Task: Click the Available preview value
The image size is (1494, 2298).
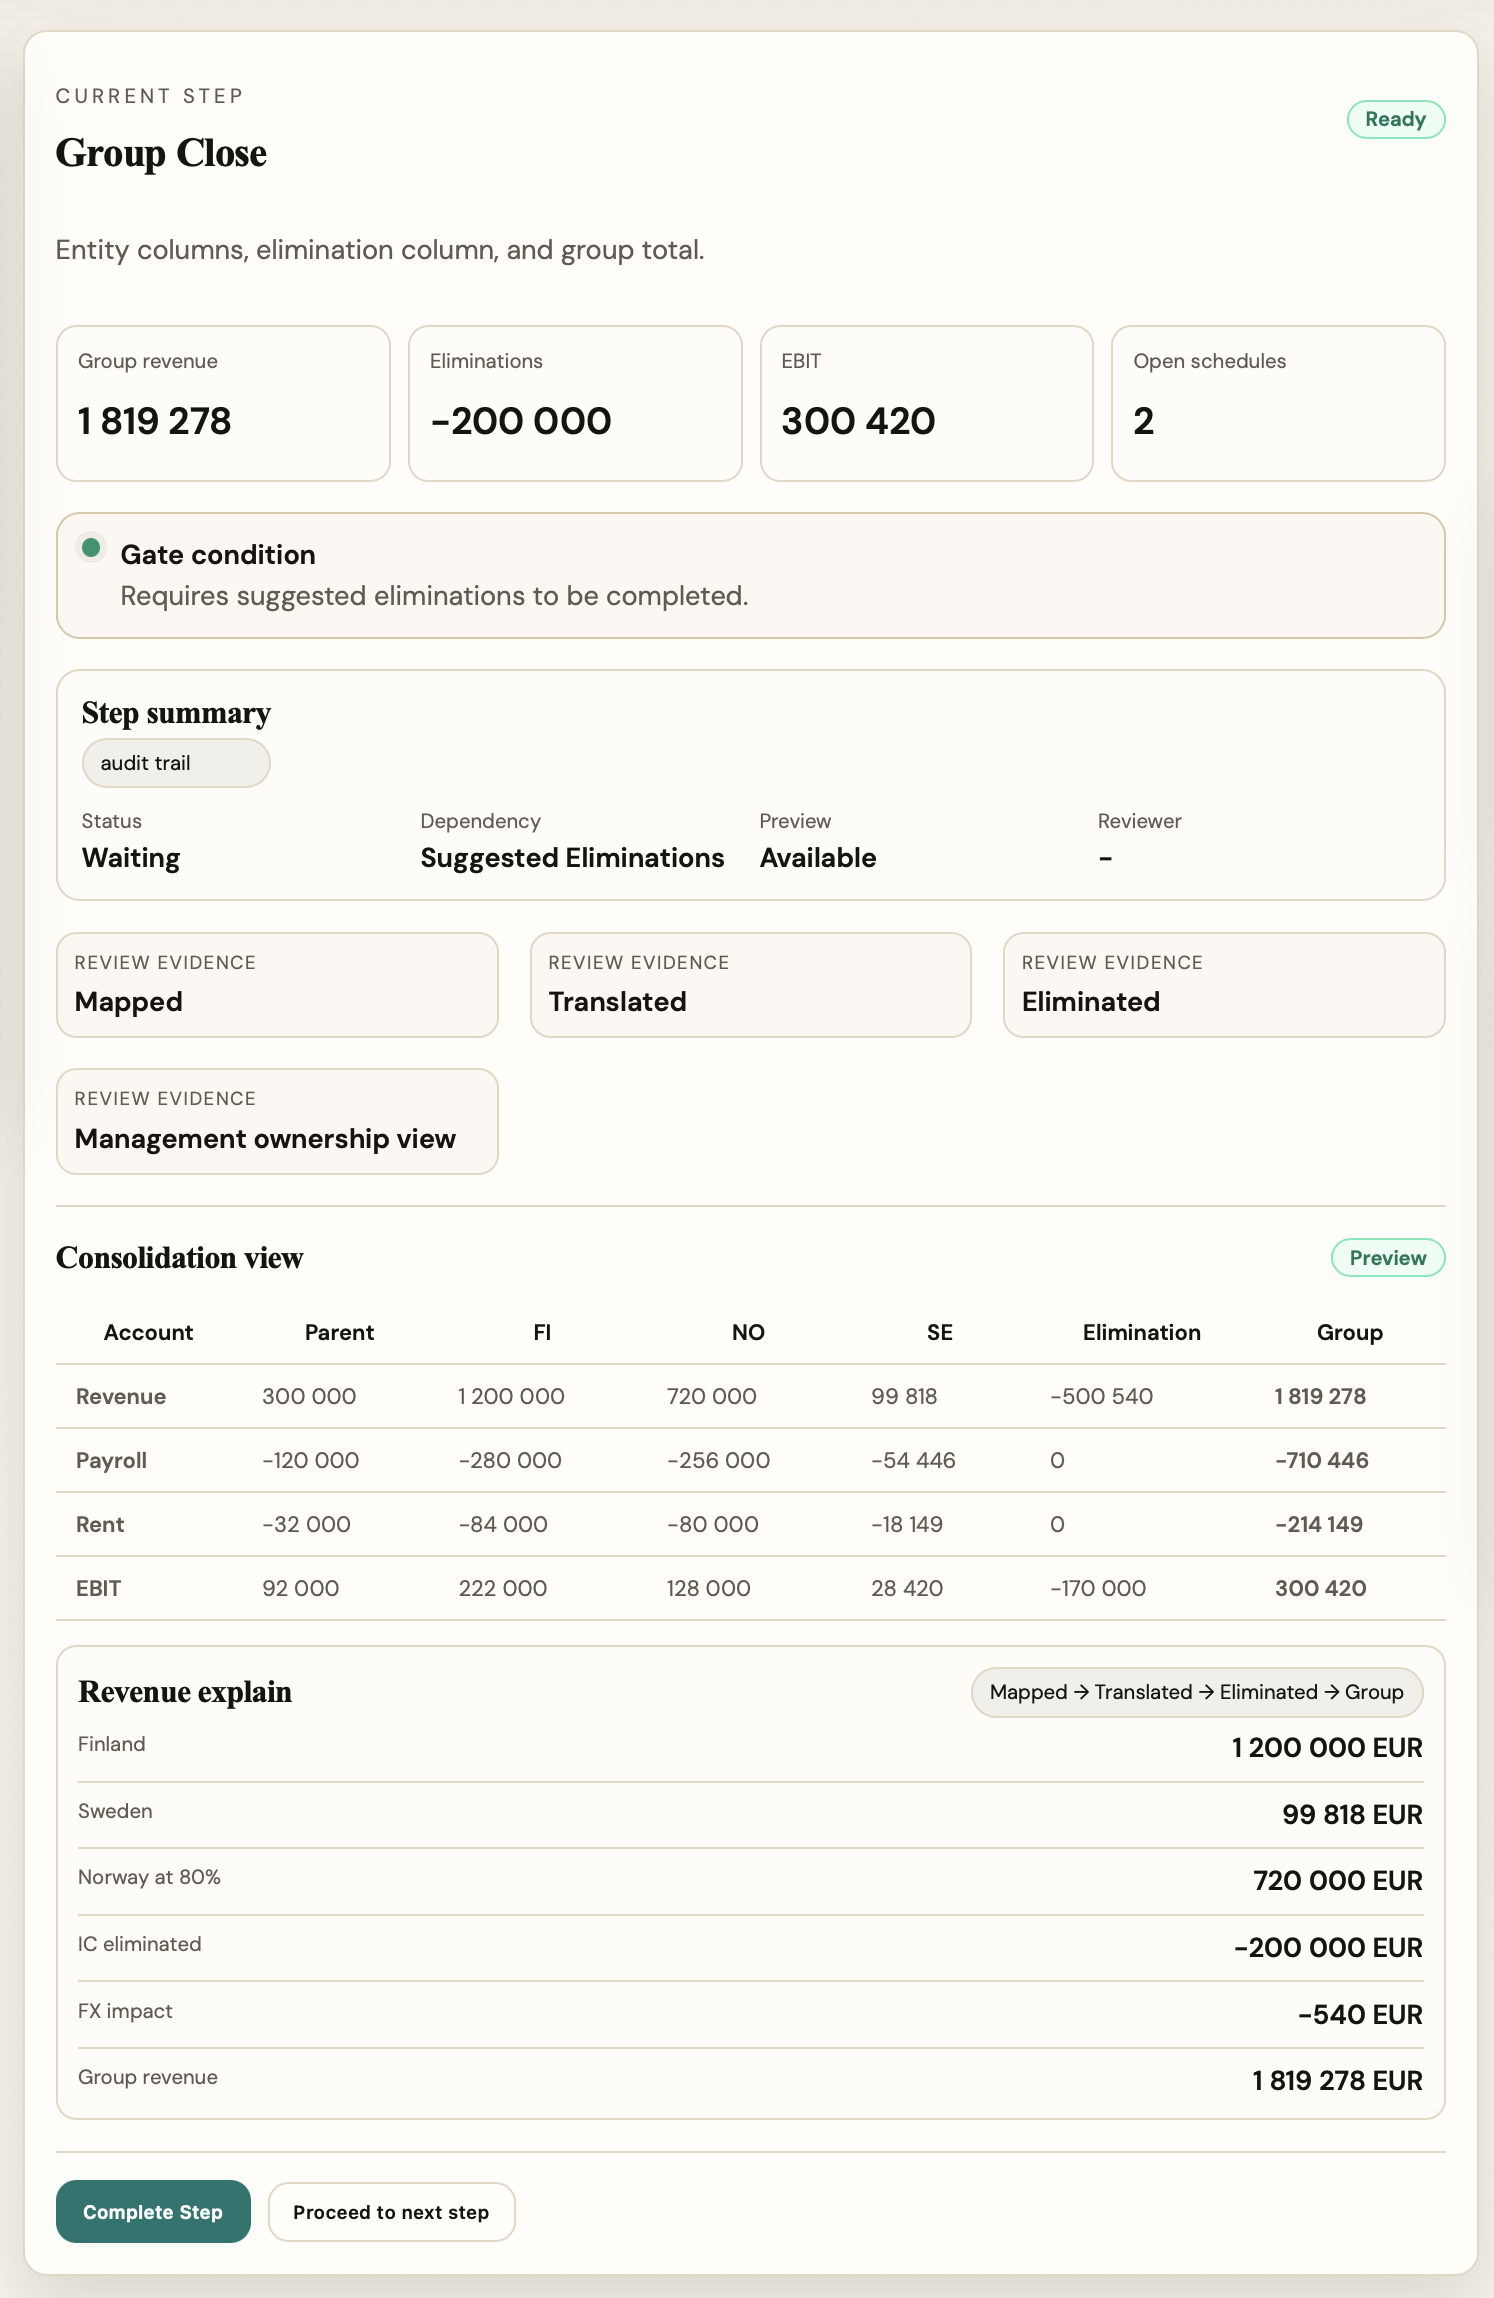Action: [818, 858]
